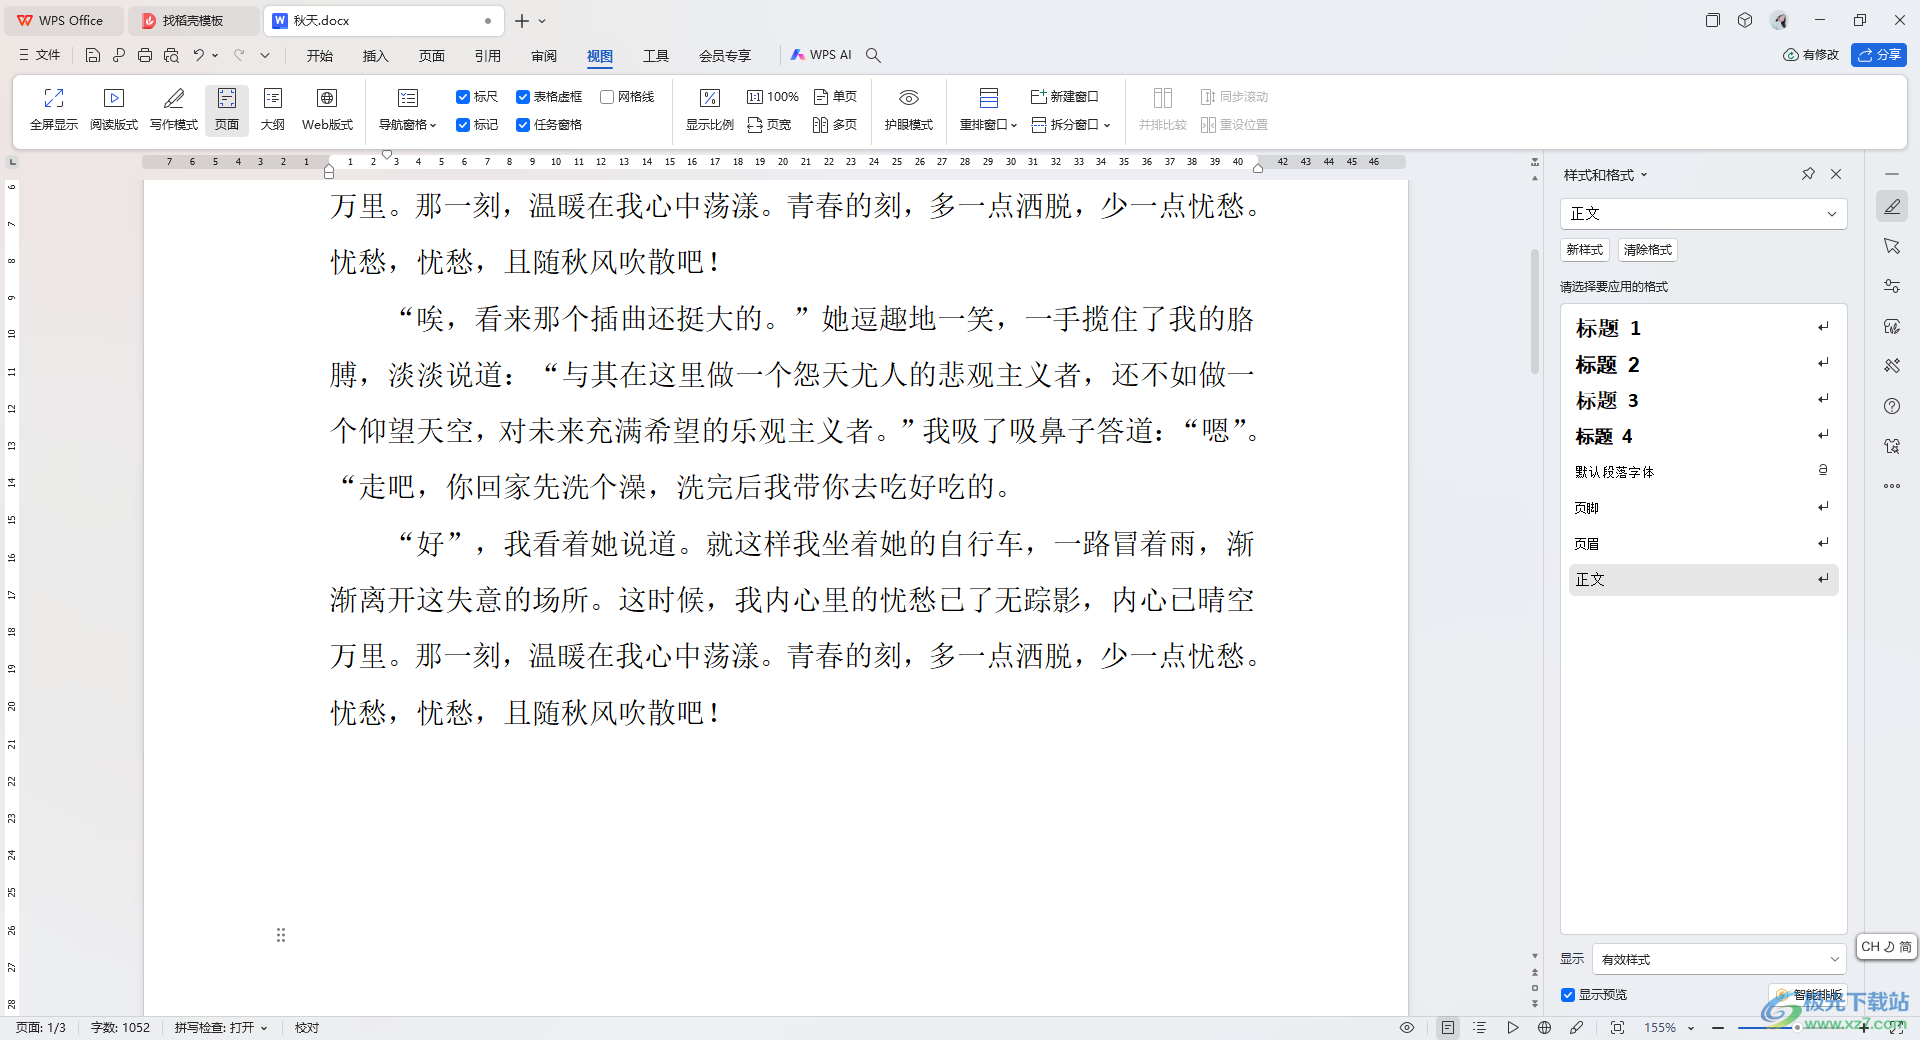This screenshot has height=1040, width=1920.
Task: Click the 有修改 cloud status button
Action: (1811, 55)
